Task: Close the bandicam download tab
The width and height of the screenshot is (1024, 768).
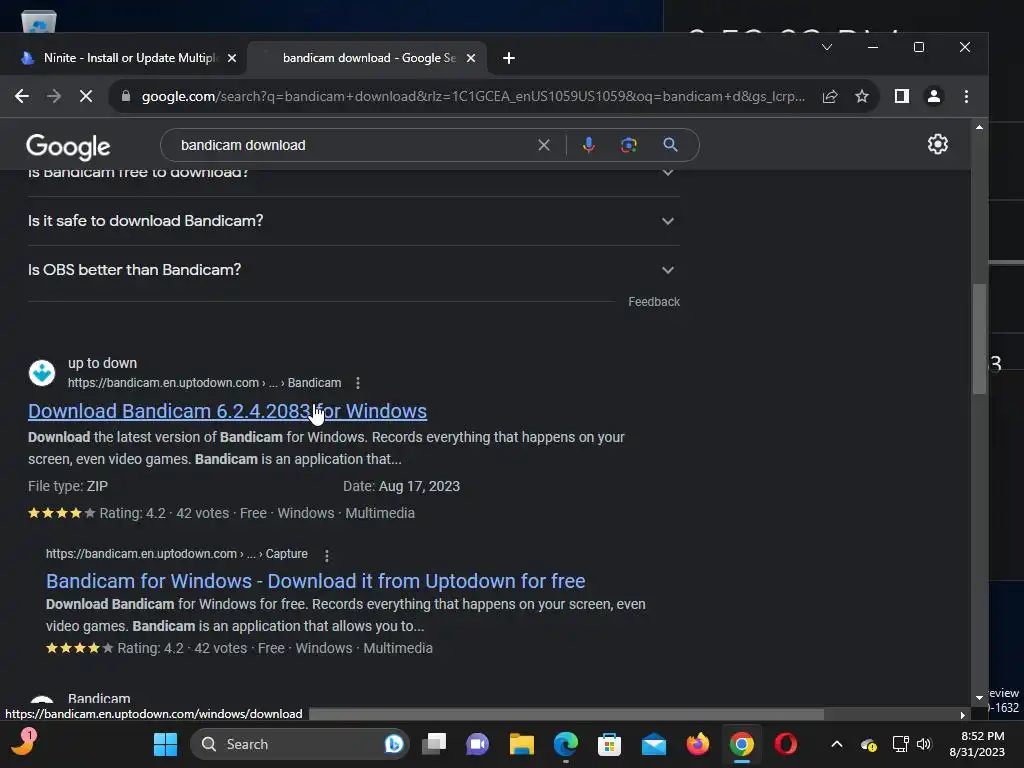Action: coord(471,58)
